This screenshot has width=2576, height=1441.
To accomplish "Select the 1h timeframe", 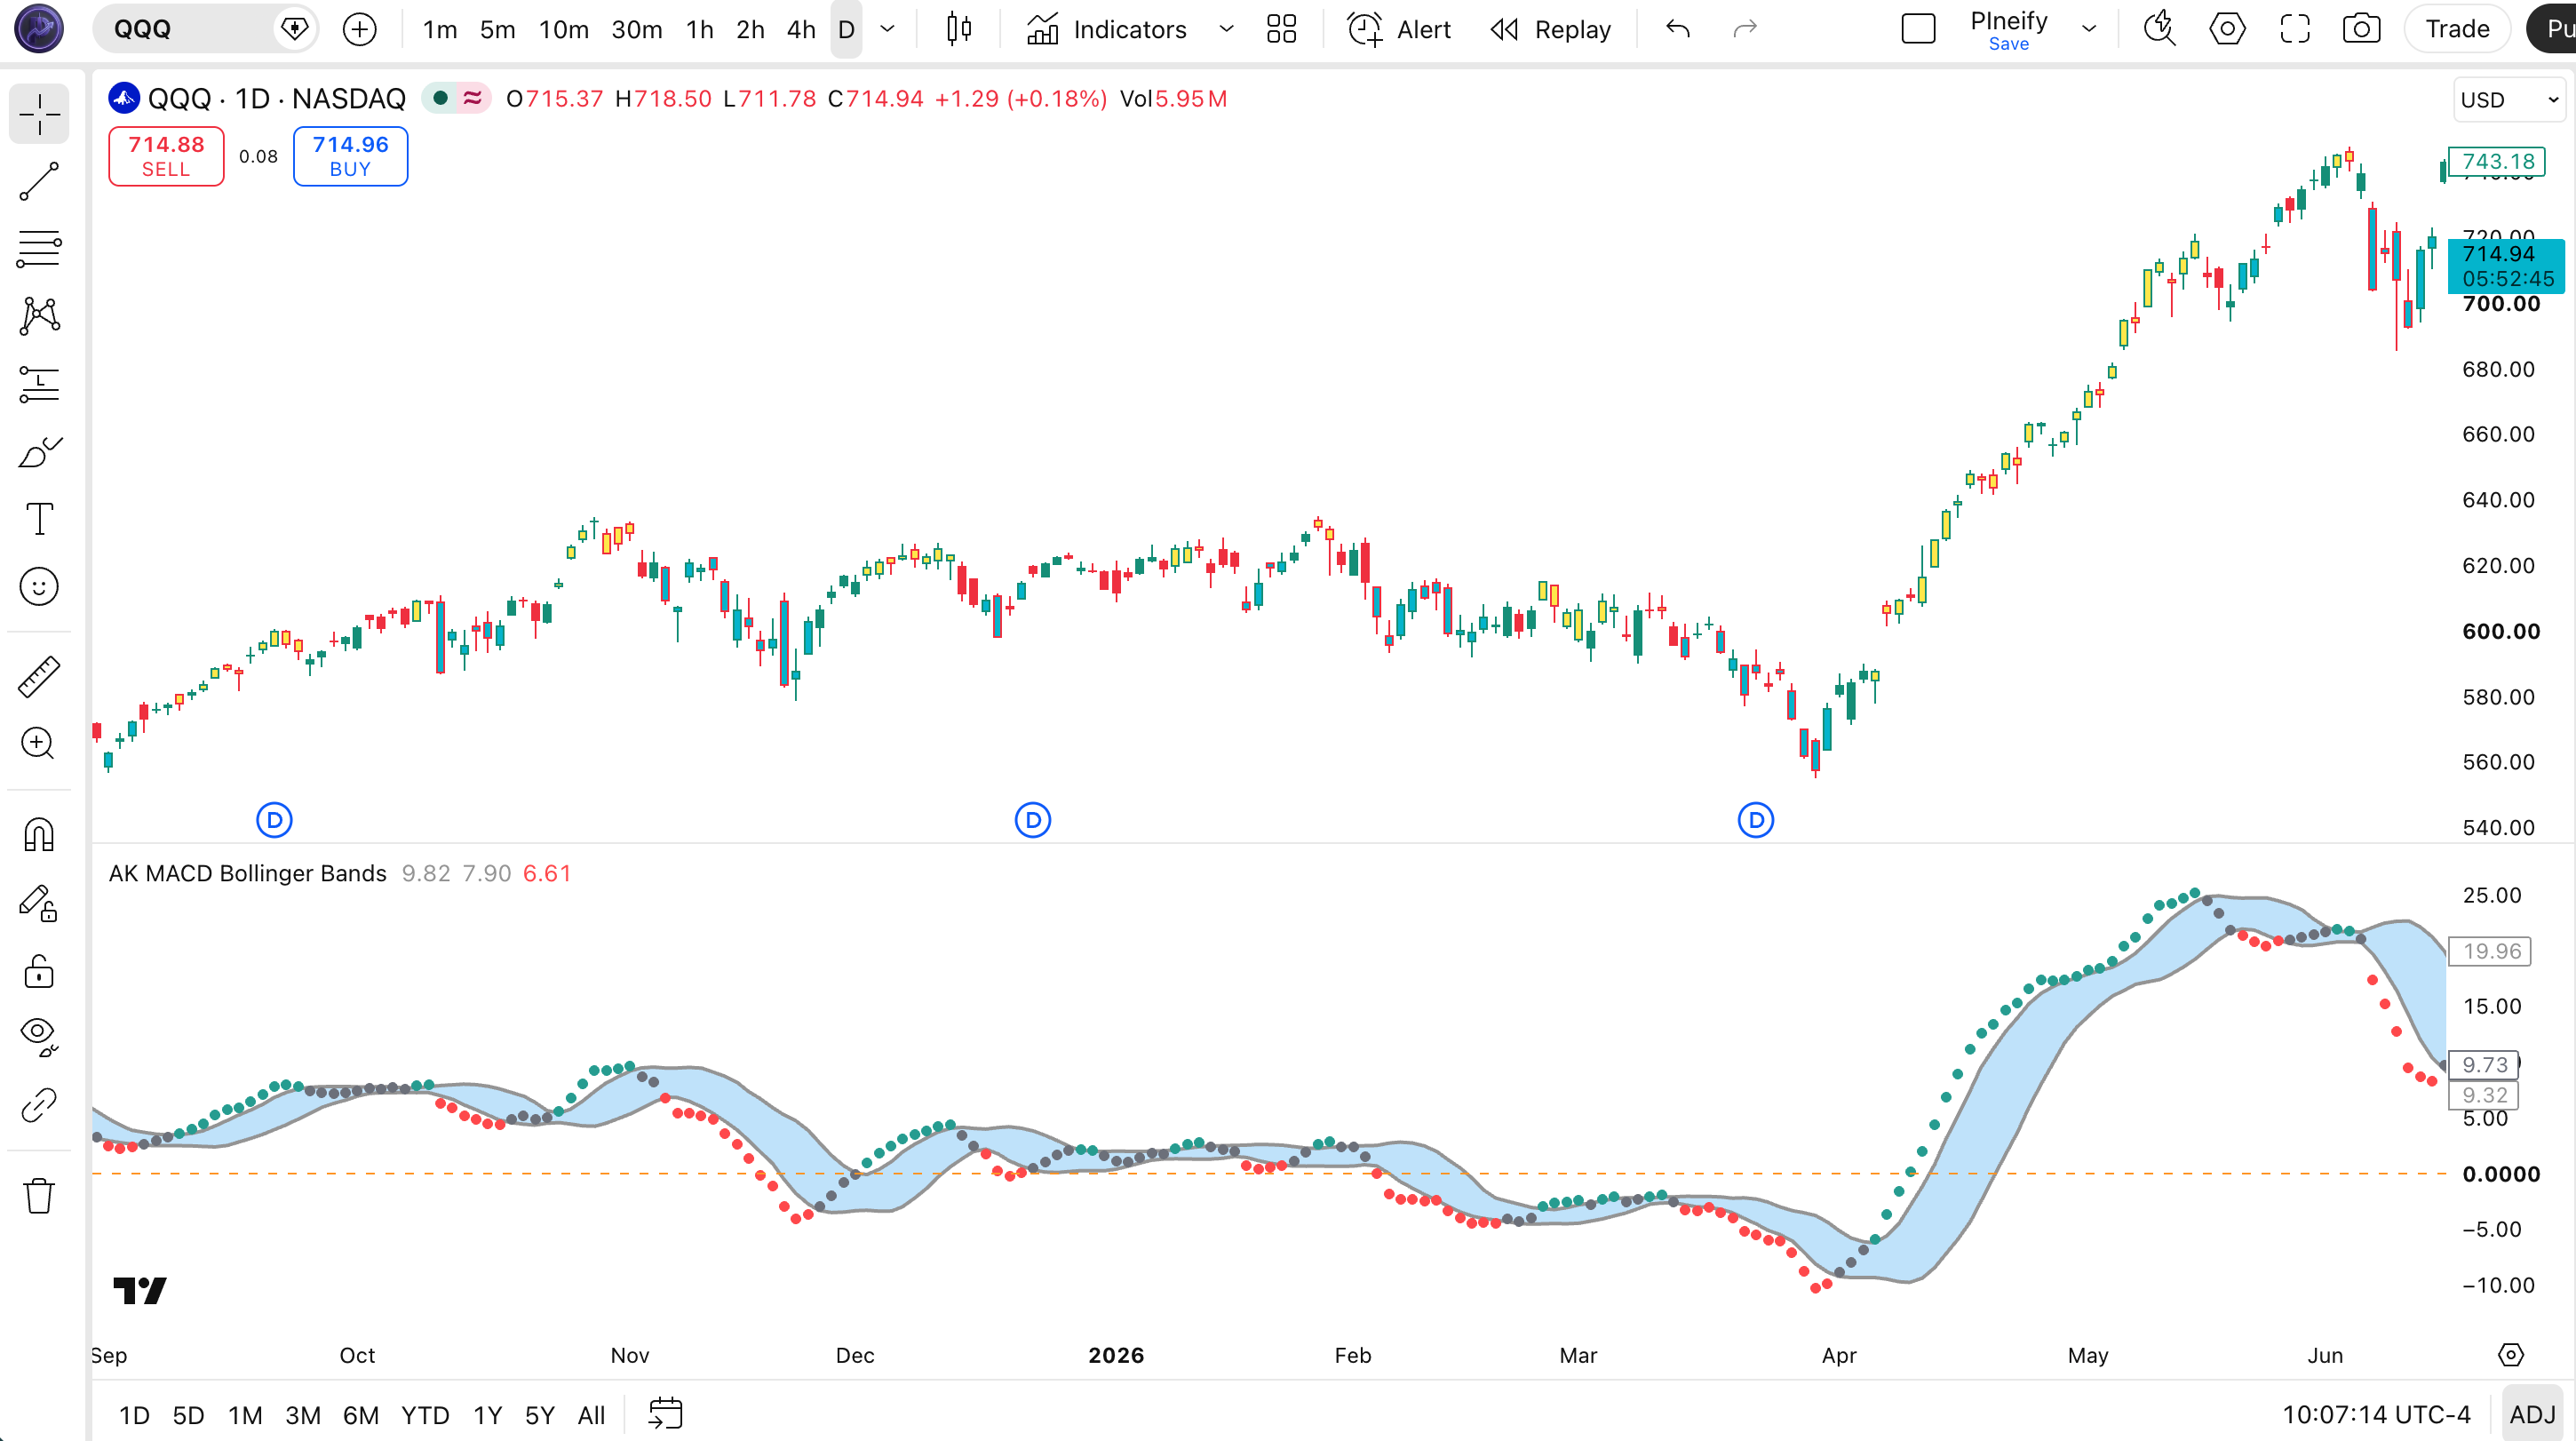I will (x=700, y=29).
